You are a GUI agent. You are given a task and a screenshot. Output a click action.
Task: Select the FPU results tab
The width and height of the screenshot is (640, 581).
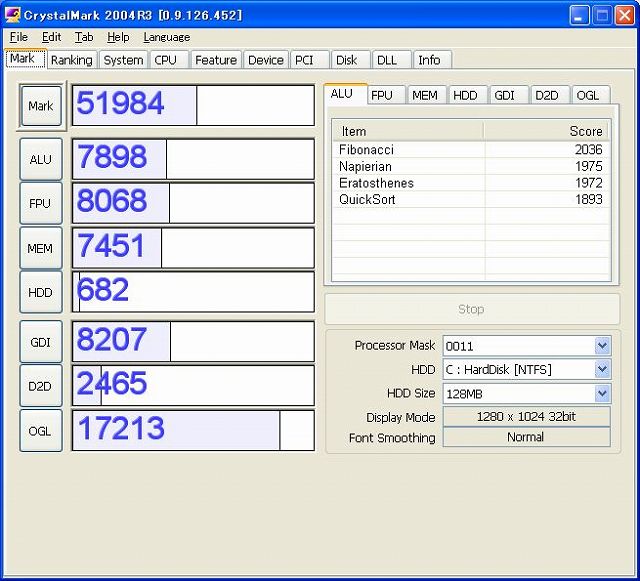tap(386, 95)
